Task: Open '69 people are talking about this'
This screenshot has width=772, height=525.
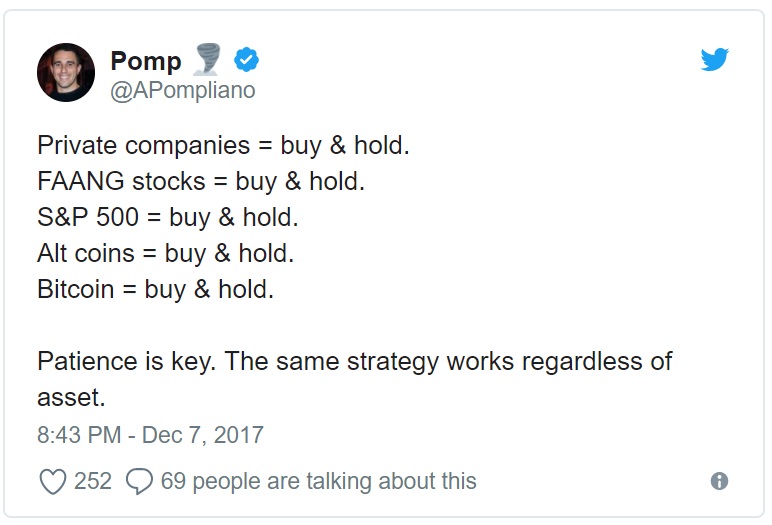Action: 319,481
